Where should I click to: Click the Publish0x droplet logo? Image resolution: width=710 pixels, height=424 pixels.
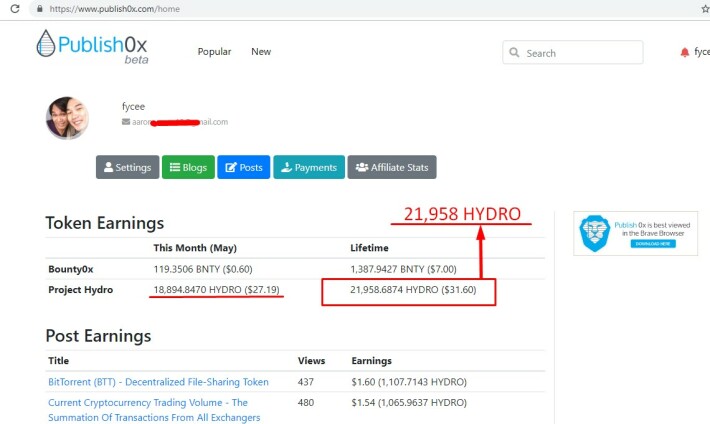[x=45, y=43]
